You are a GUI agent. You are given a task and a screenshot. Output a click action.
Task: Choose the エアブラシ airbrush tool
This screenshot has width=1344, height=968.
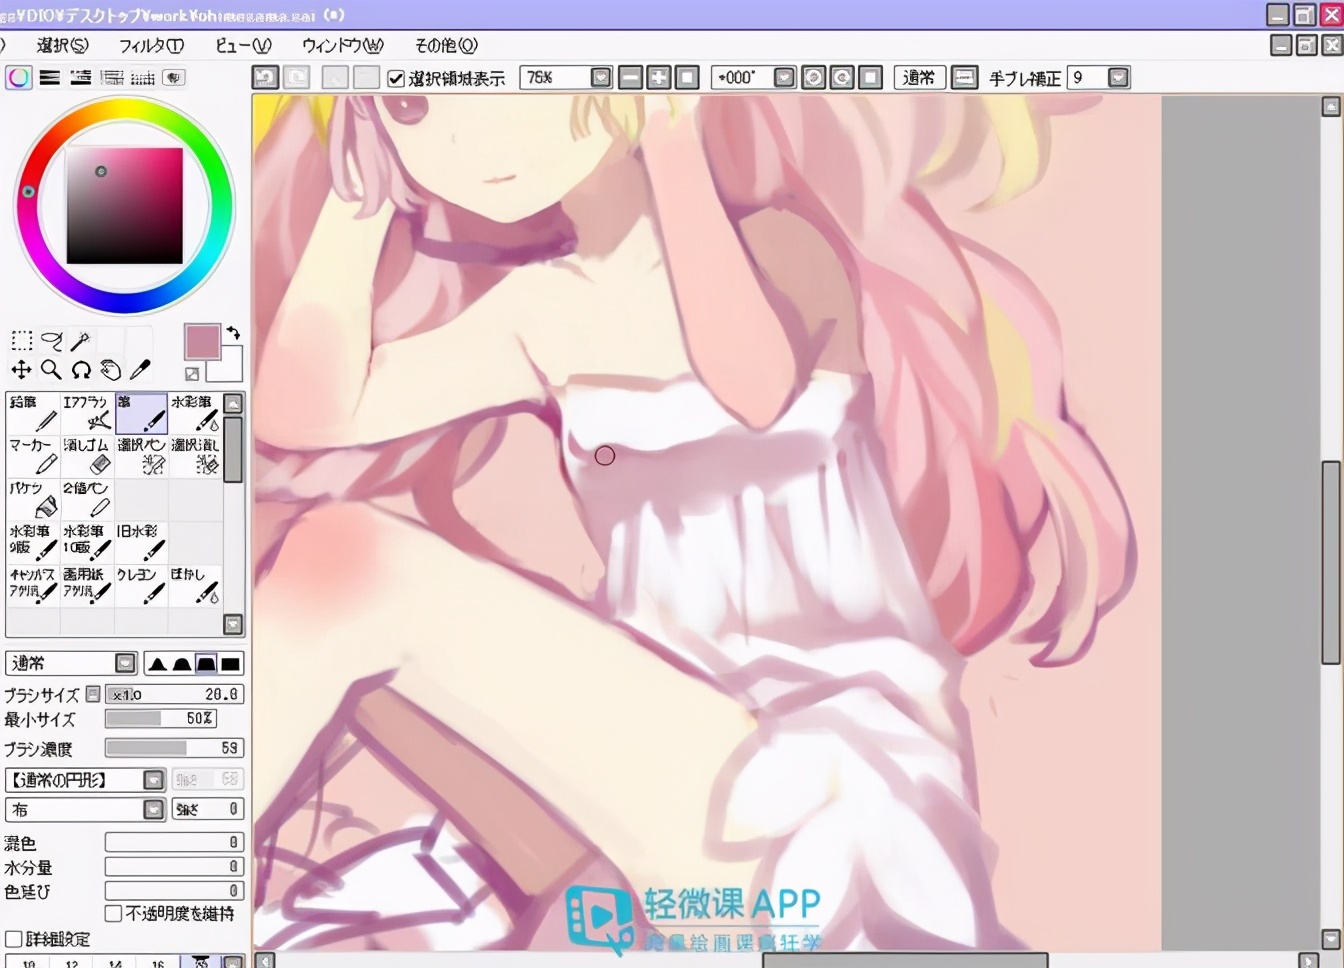87,413
